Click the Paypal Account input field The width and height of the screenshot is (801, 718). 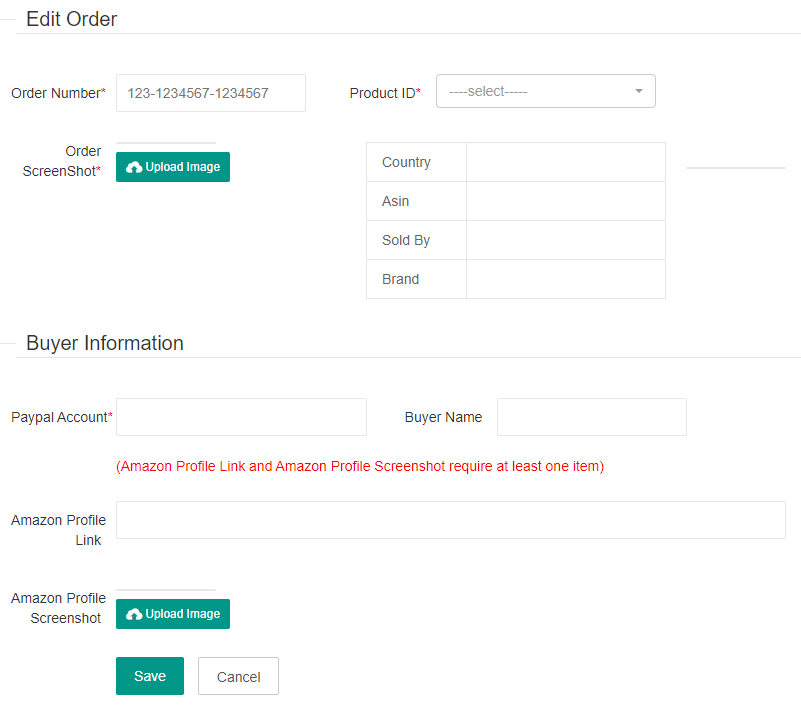(x=241, y=417)
